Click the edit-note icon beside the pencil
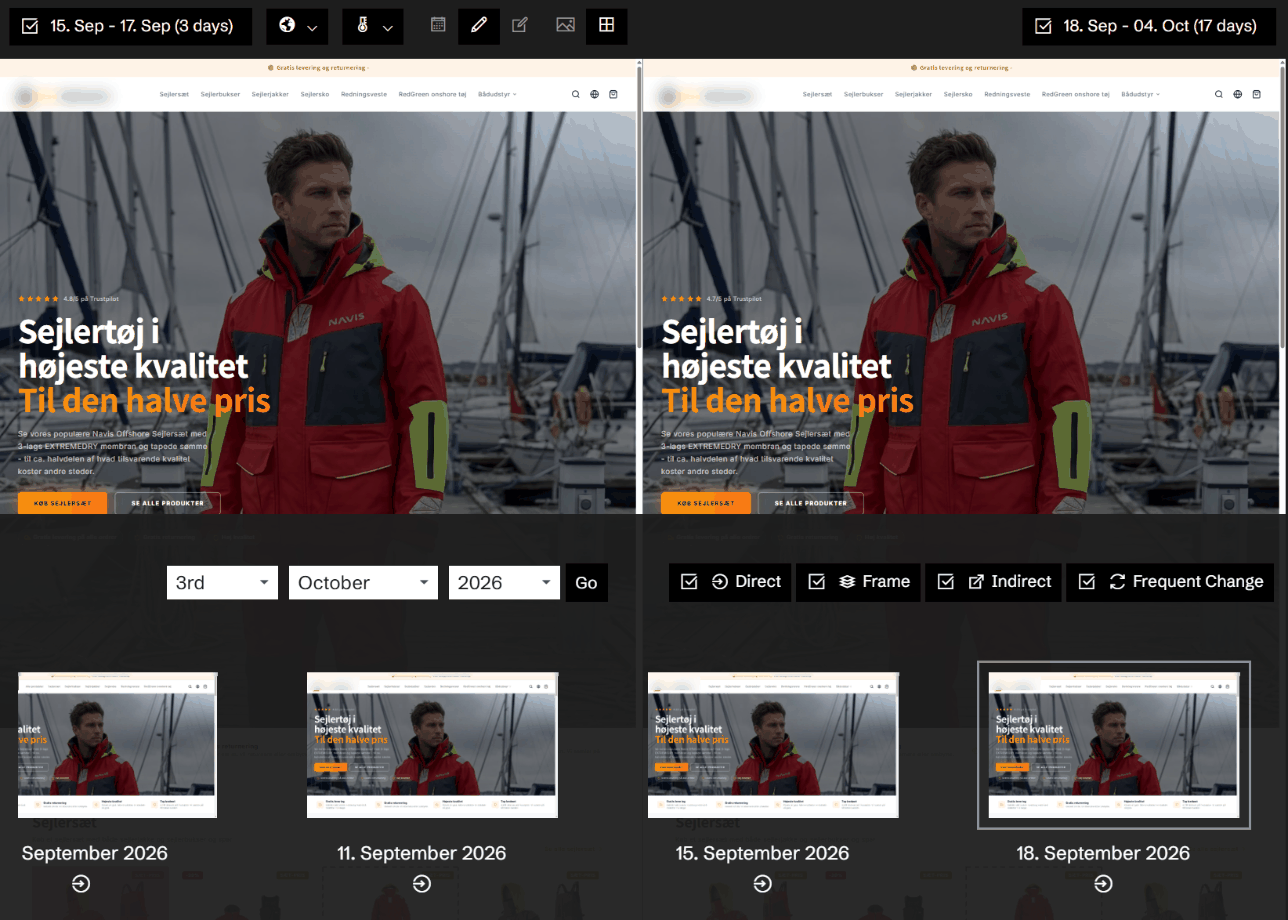The height and width of the screenshot is (920, 1288). [x=520, y=25]
